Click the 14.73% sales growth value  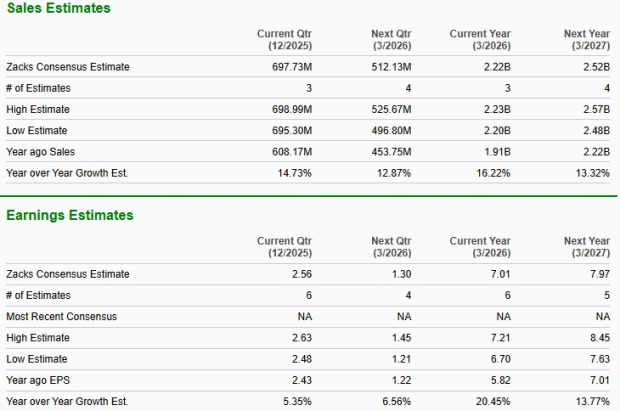(x=294, y=173)
